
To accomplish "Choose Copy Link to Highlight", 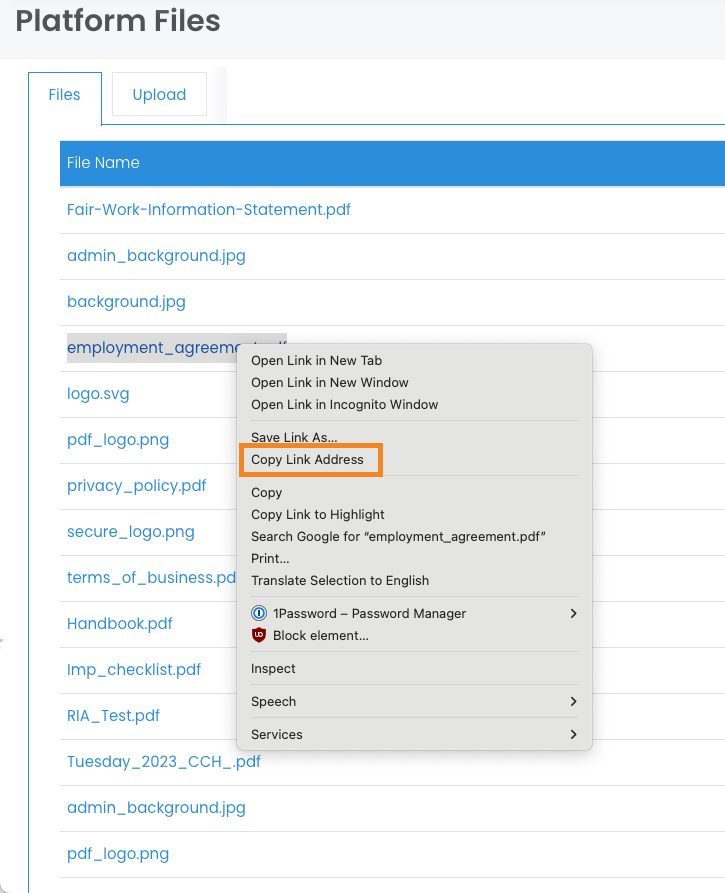I will pos(317,515).
